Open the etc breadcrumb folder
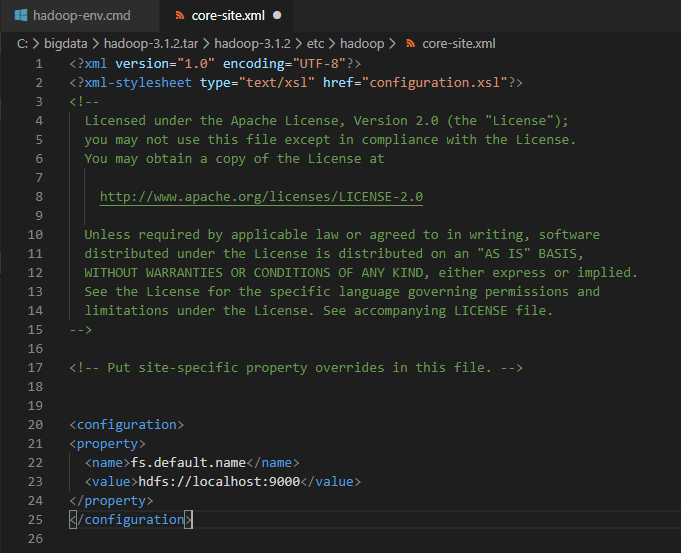681x553 pixels. click(315, 43)
